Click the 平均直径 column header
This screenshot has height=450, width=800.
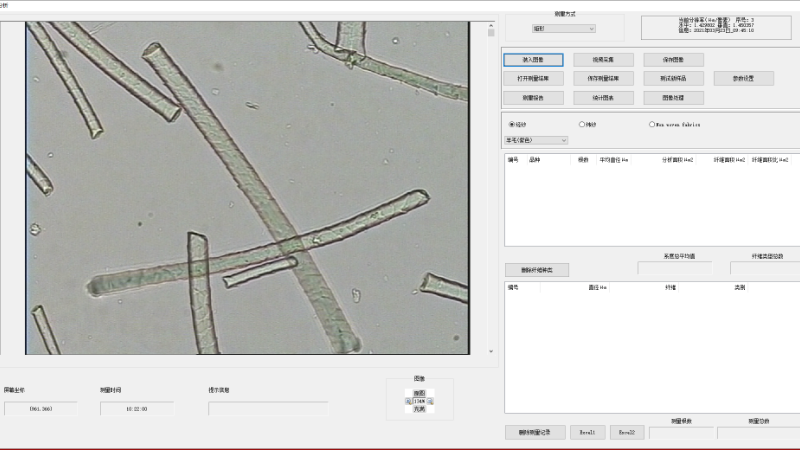614,159
